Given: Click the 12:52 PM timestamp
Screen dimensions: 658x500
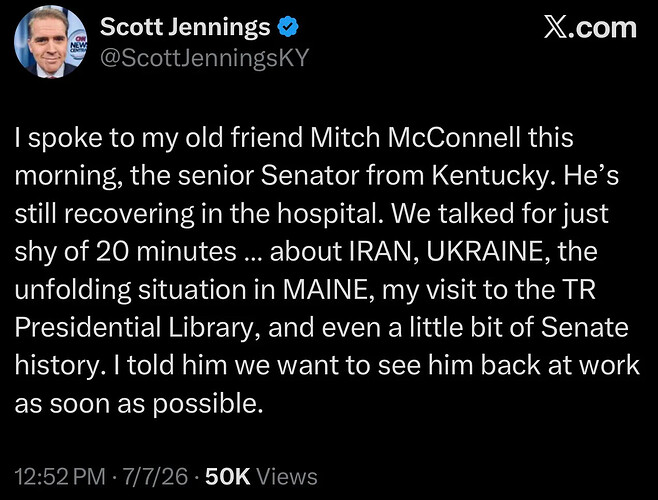Looking at the screenshot, I should tap(60, 476).
